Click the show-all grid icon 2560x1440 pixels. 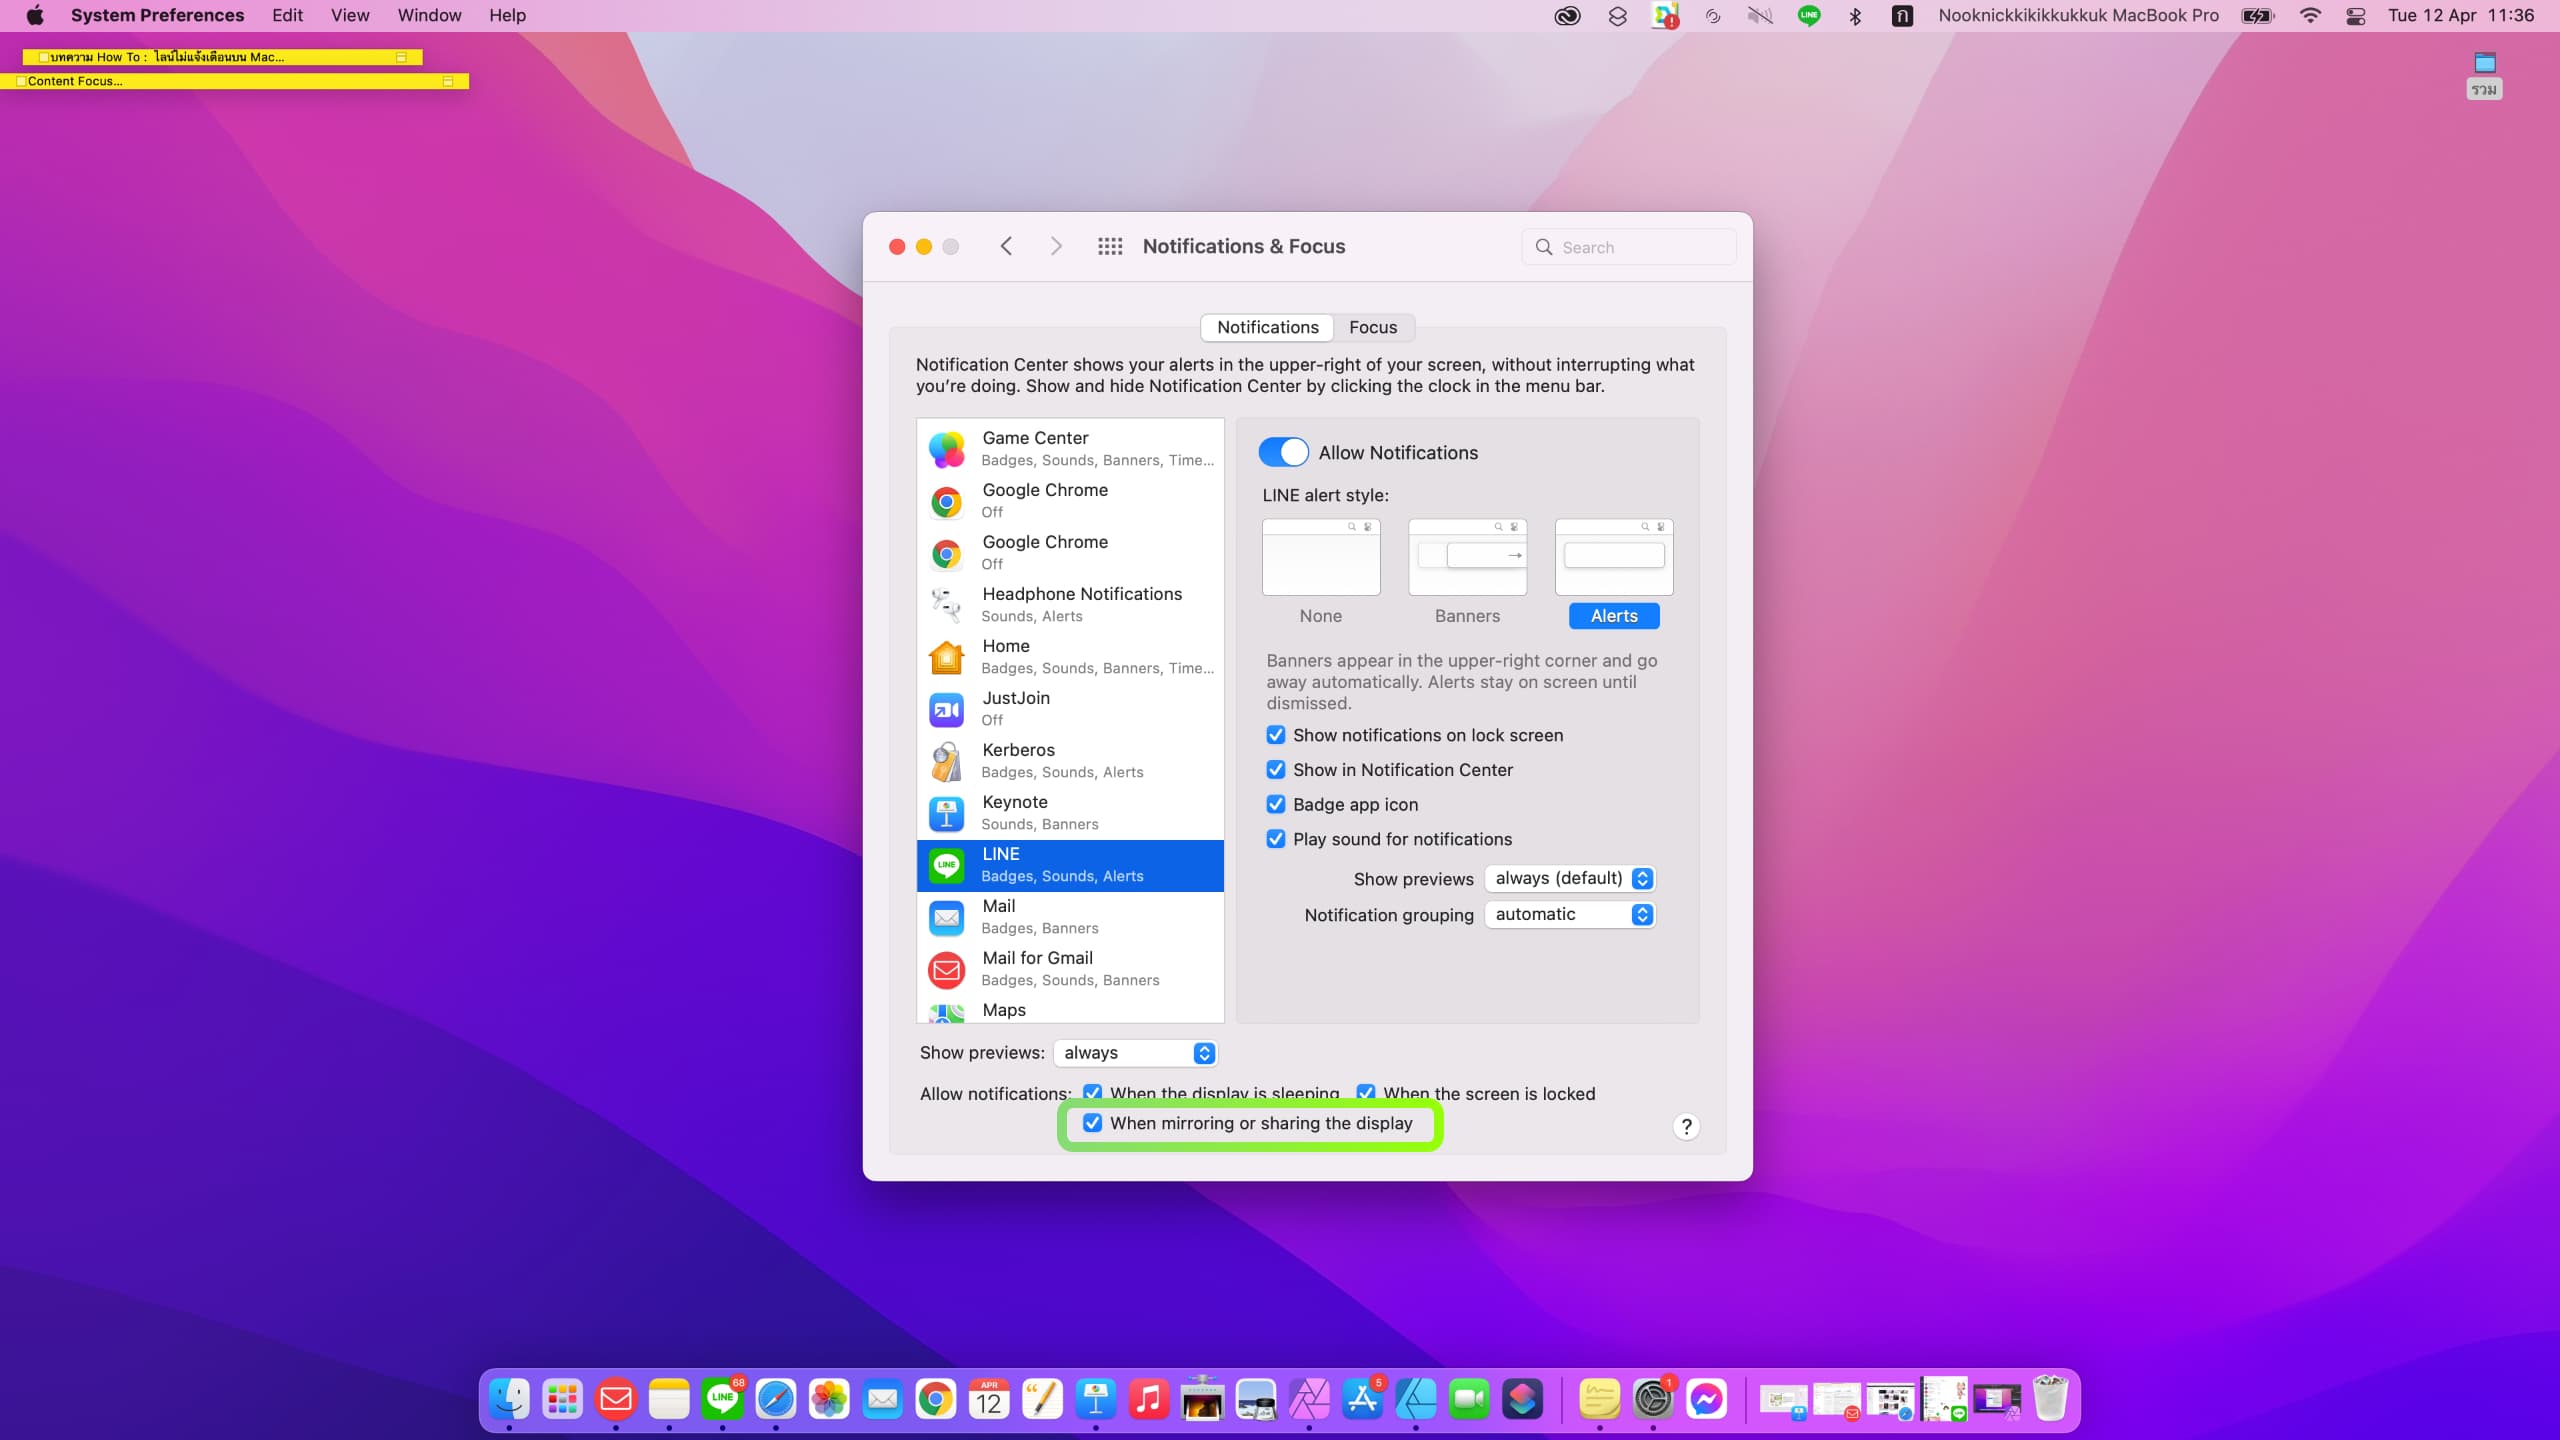(x=1110, y=246)
